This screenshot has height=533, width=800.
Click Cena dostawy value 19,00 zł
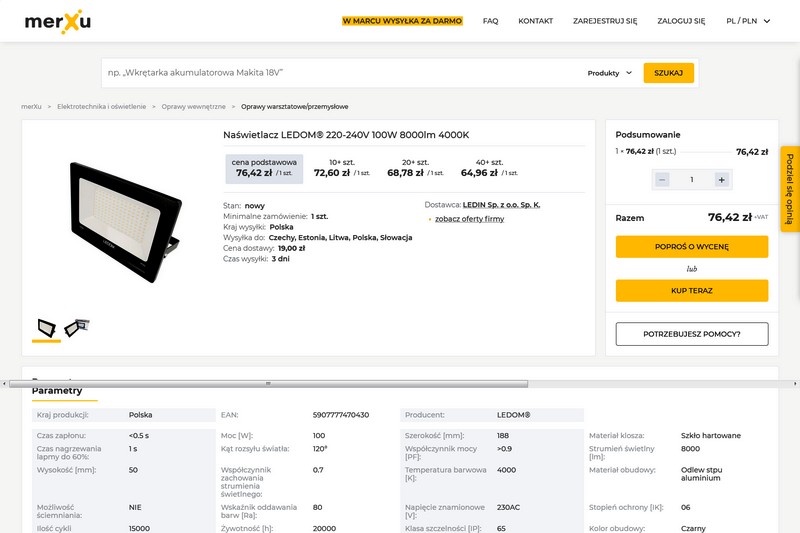tap(291, 248)
